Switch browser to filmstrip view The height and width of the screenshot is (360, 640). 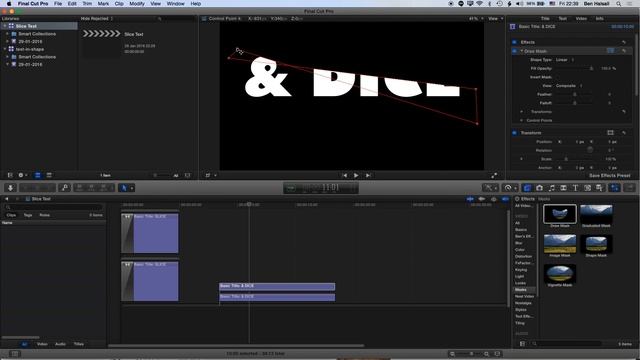[38, 175]
